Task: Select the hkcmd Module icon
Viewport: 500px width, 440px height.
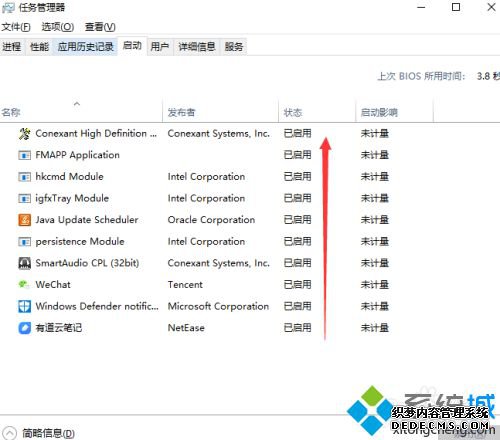Action: tap(24, 177)
